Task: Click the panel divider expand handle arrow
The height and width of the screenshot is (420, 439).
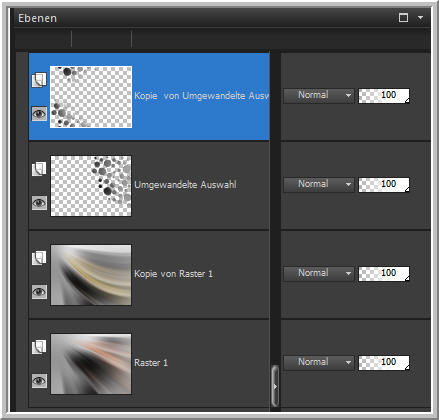Action: click(275, 386)
